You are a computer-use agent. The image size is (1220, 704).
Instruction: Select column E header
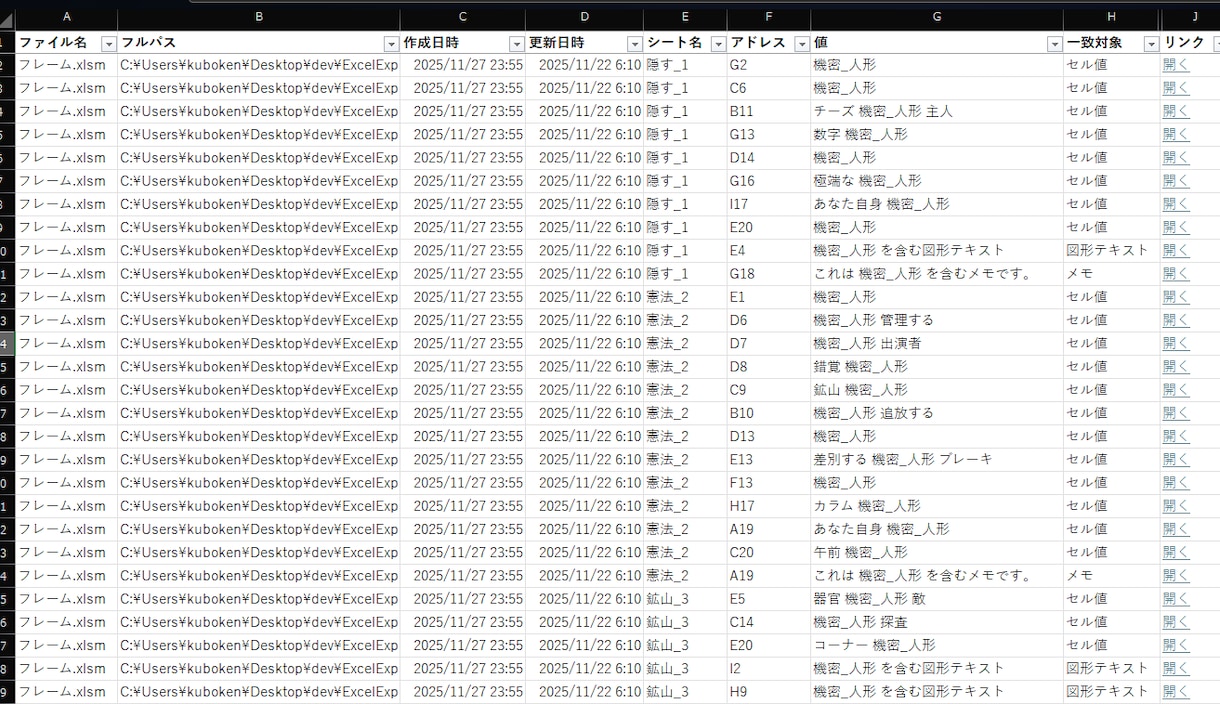[685, 17]
